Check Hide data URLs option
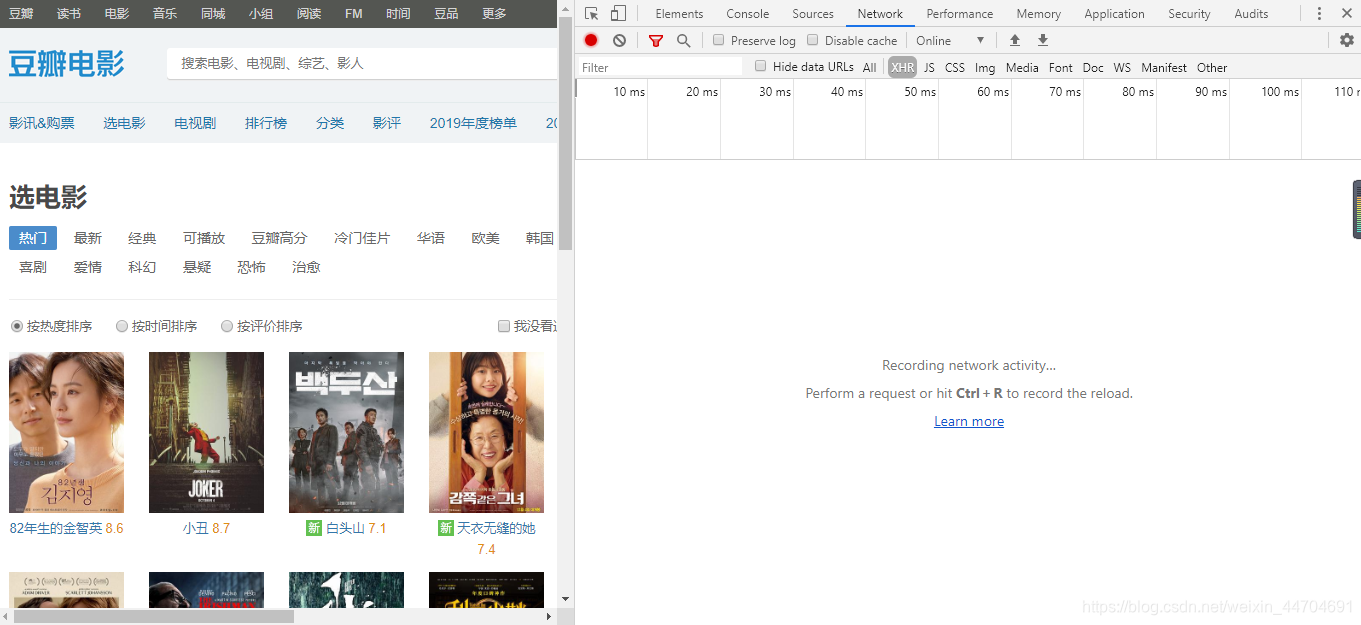Screen dimensions: 1361x625 point(760,66)
